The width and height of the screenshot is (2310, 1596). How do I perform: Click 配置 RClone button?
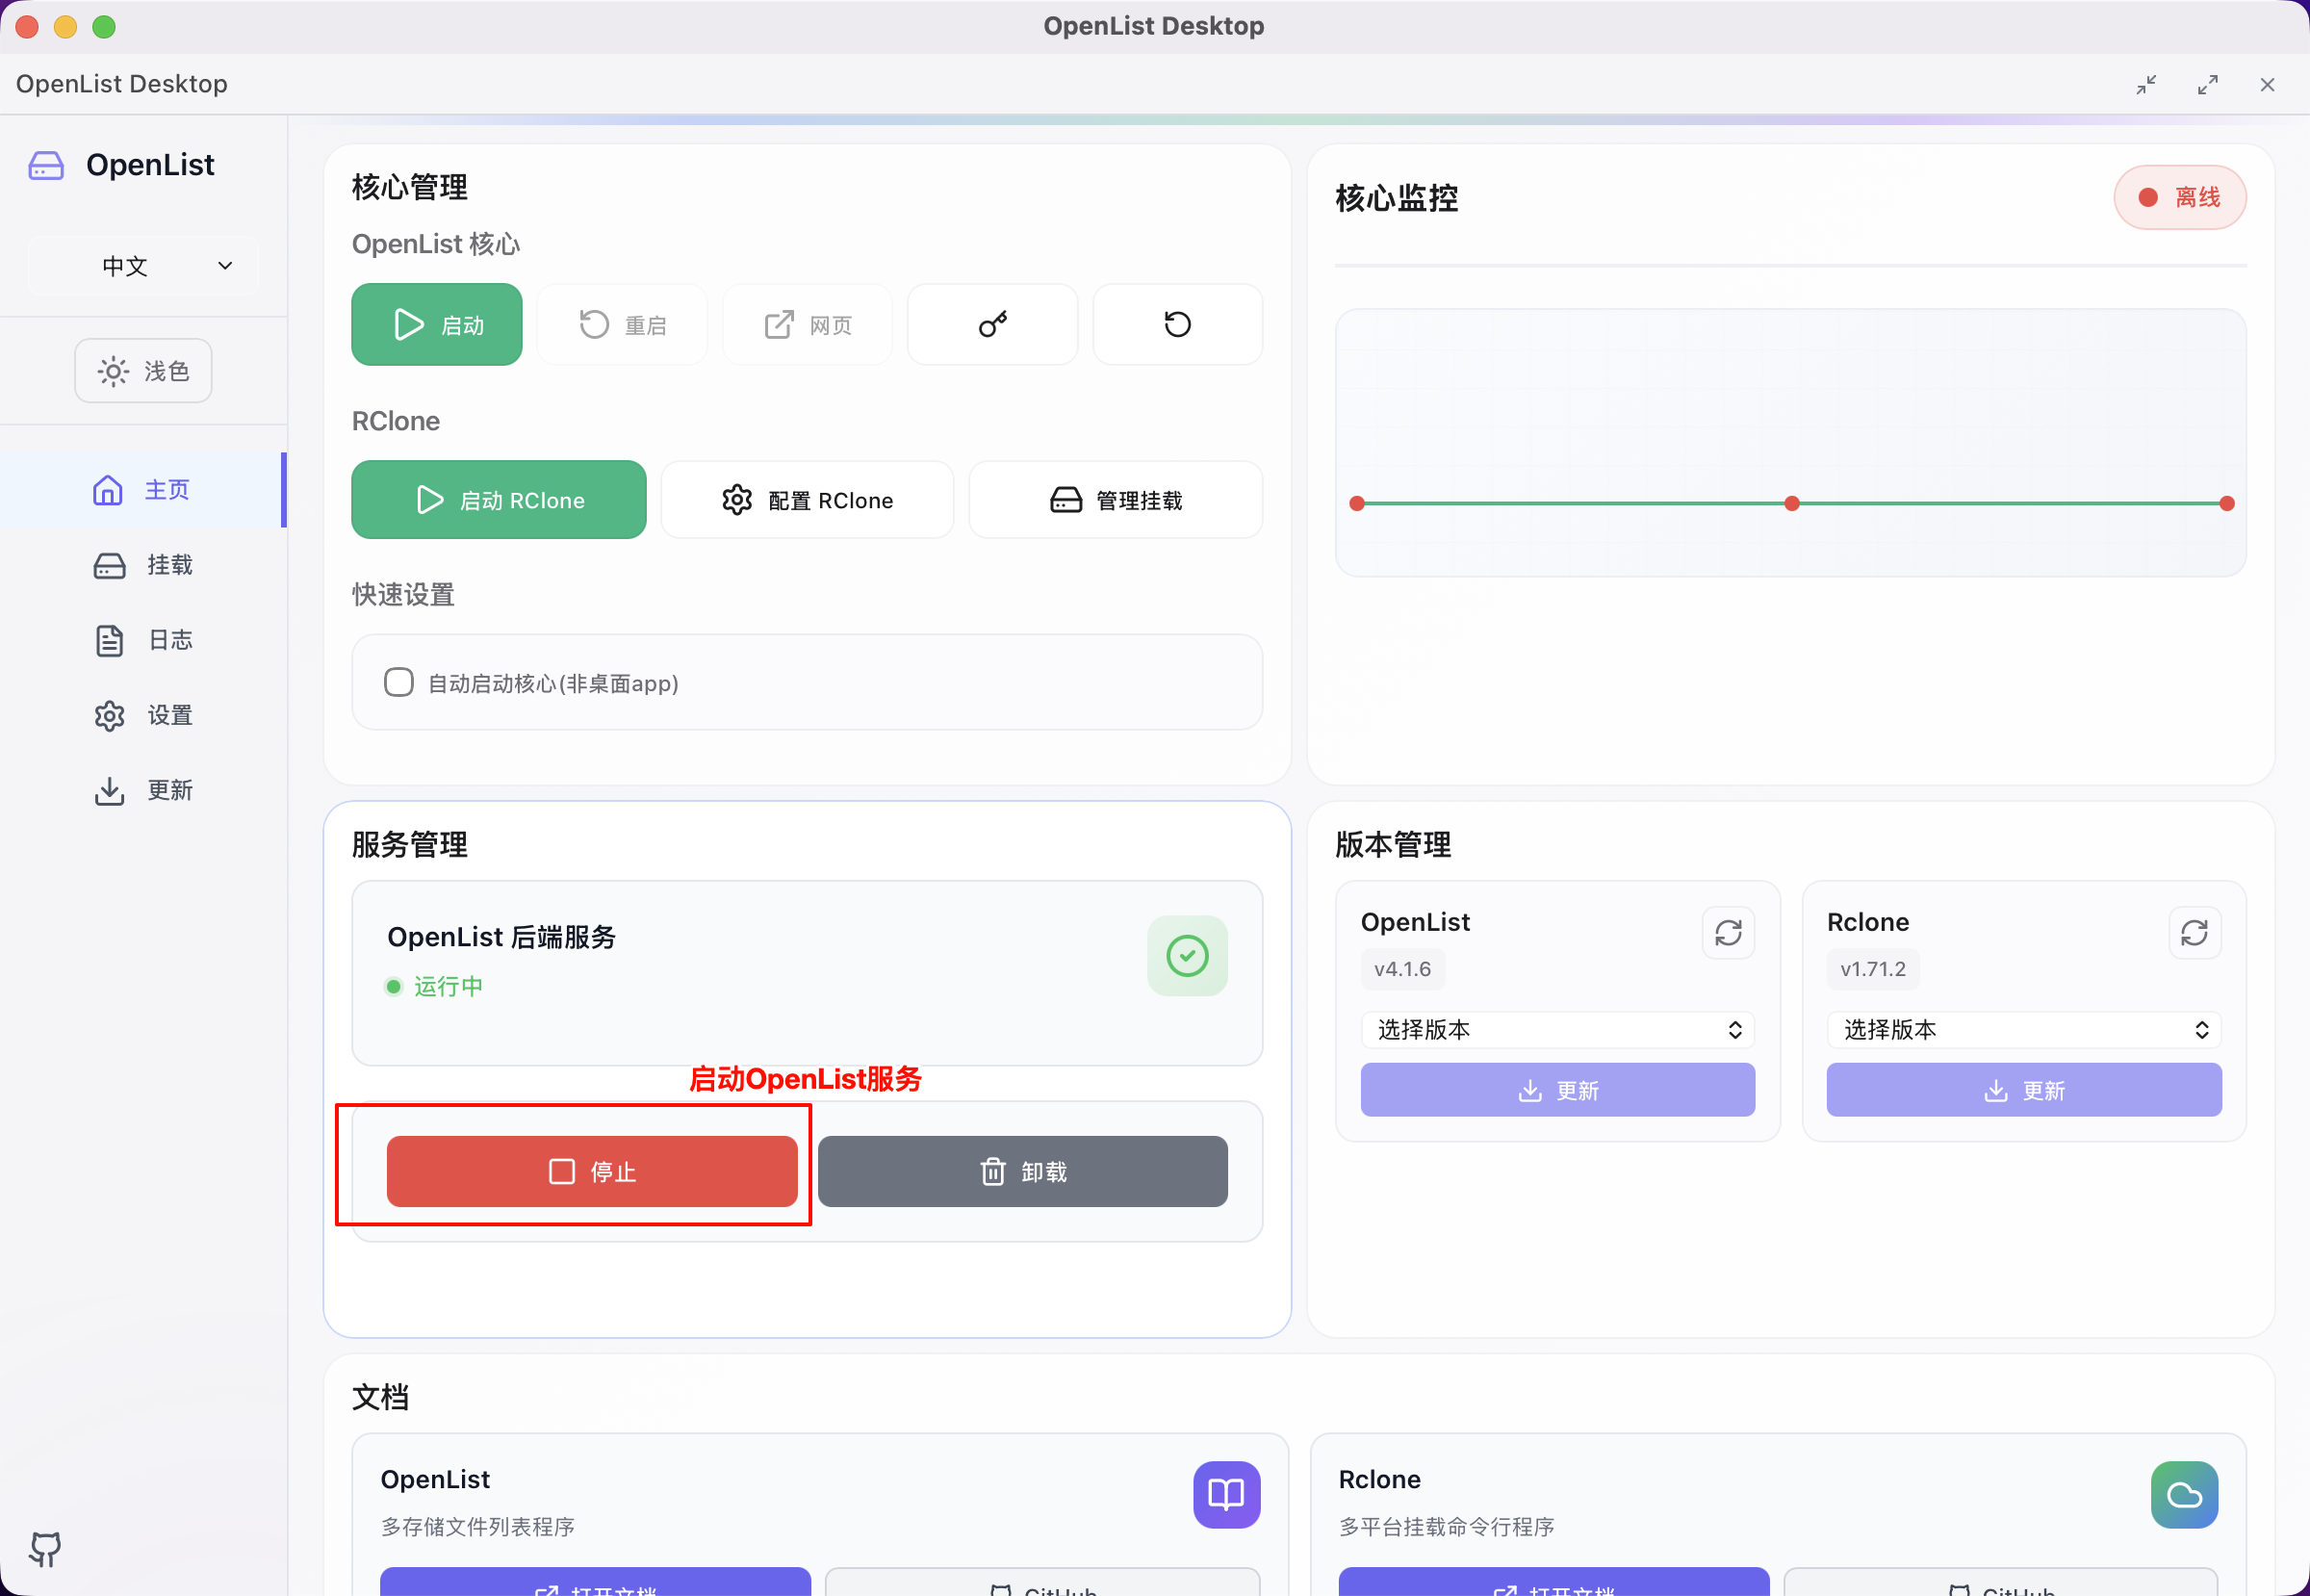806,499
